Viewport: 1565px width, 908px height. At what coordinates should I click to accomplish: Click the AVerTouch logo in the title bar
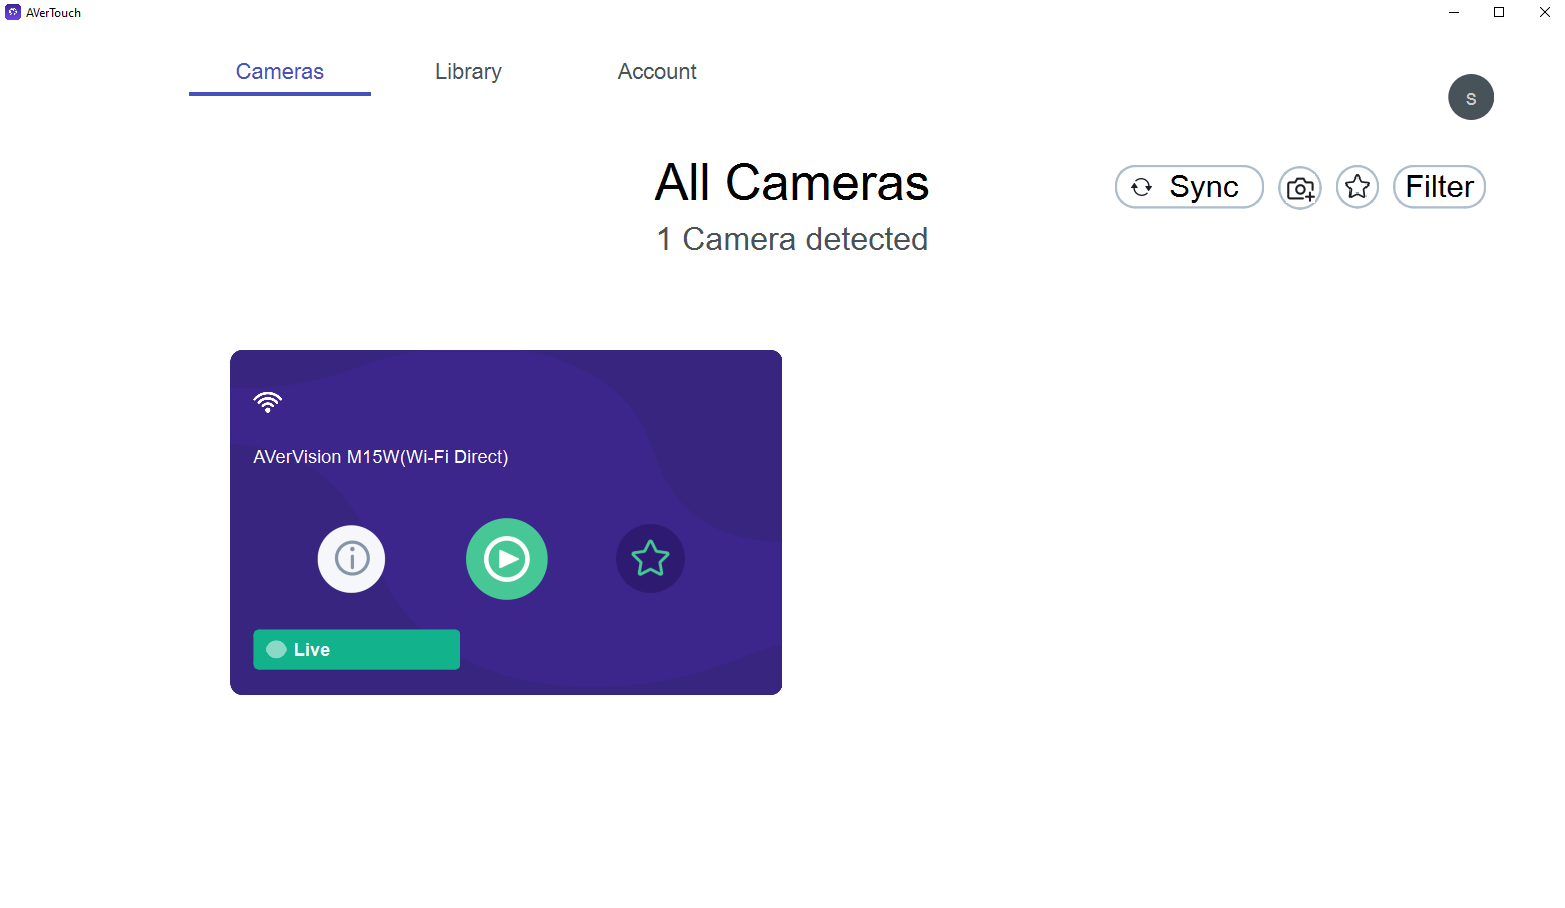coord(13,12)
